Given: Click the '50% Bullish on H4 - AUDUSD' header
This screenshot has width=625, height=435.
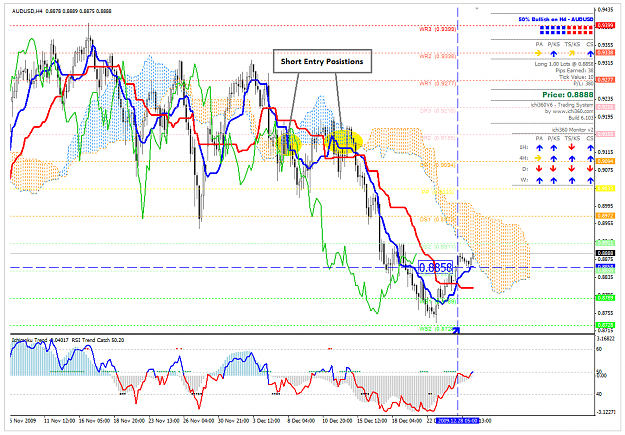Looking at the screenshot, I should (x=556, y=19).
